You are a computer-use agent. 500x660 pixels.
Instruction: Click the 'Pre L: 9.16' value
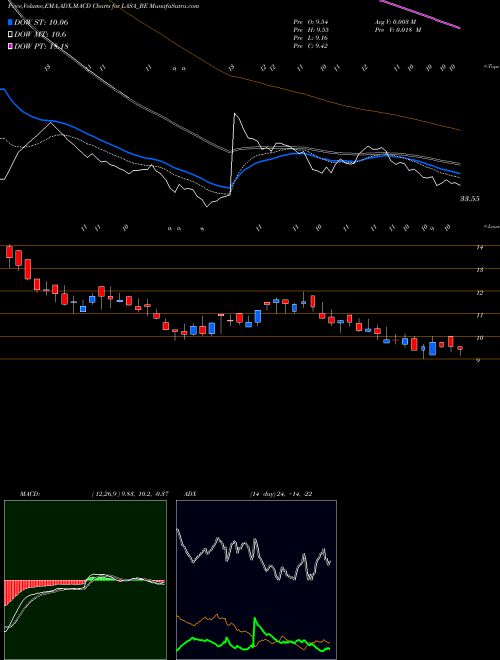[311, 37]
